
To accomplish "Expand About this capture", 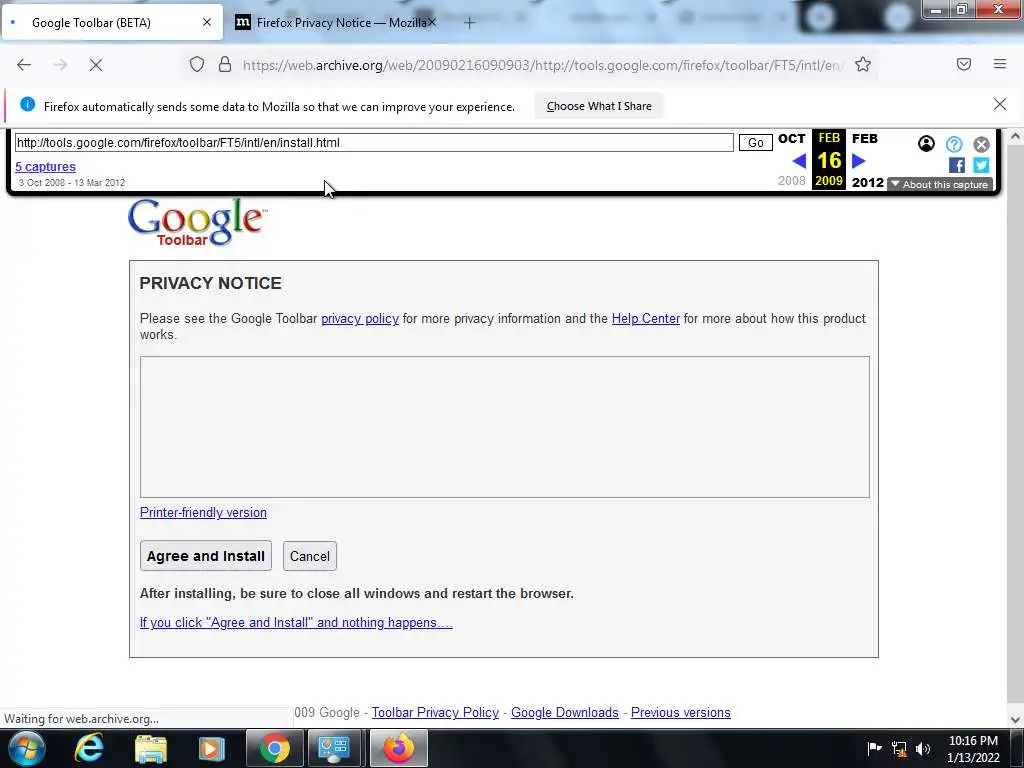I will [940, 185].
